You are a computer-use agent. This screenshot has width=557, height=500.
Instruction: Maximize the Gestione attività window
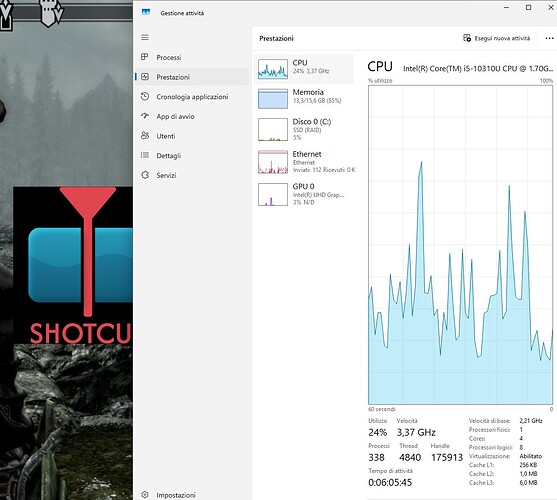(529, 7)
